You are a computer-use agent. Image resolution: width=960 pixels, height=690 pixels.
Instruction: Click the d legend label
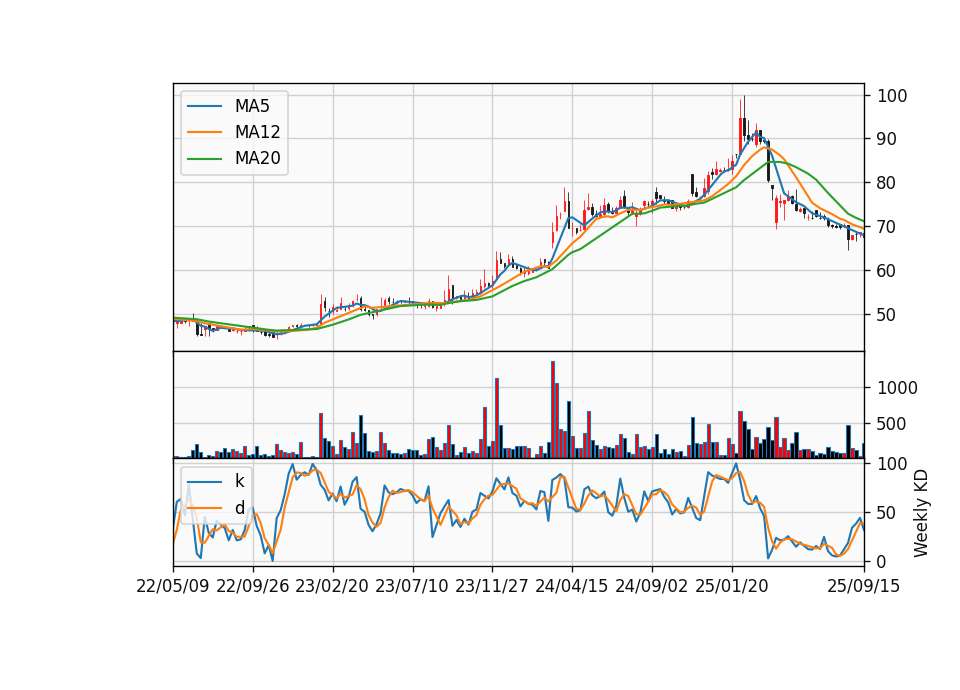(x=239, y=508)
